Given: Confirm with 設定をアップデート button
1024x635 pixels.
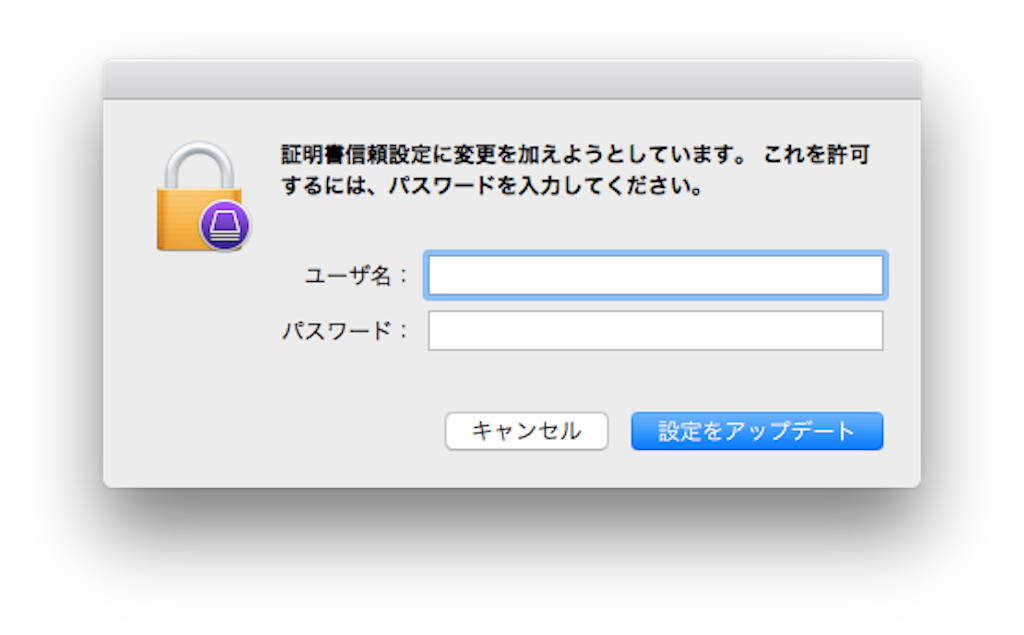Looking at the screenshot, I should click(757, 431).
